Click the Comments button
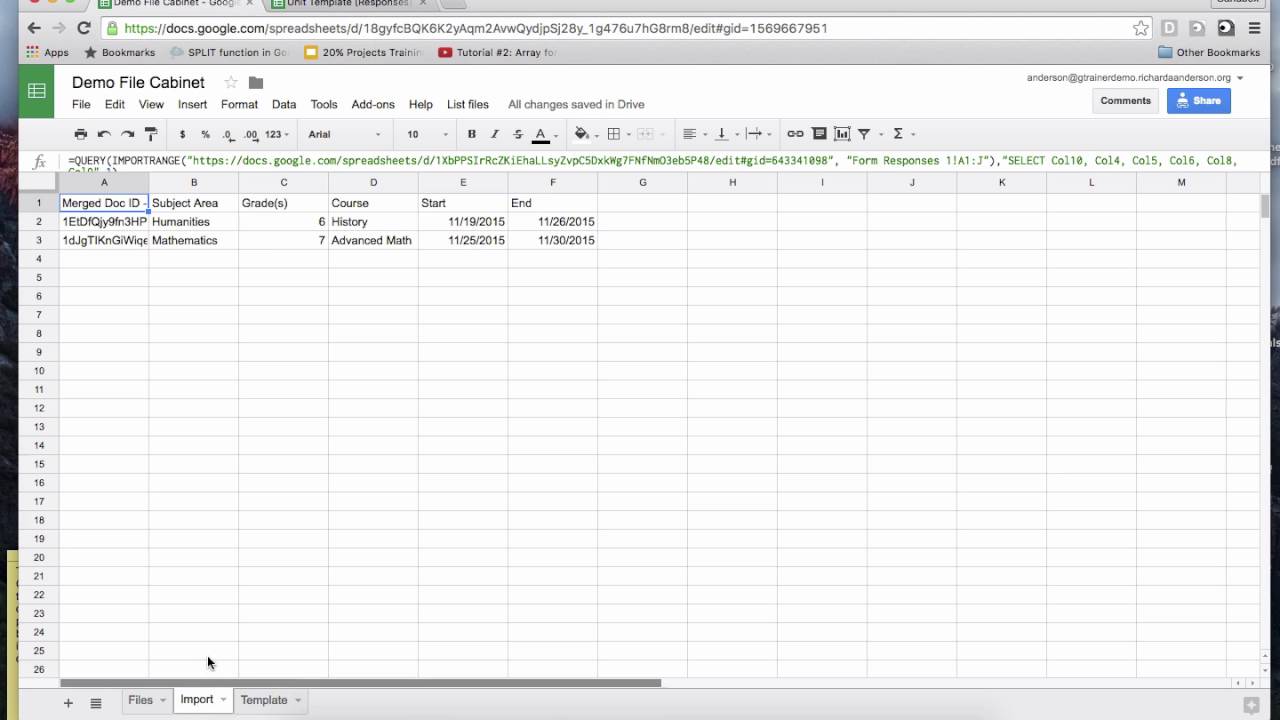The image size is (1280, 720). pyautogui.click(x=1126, y=100)
